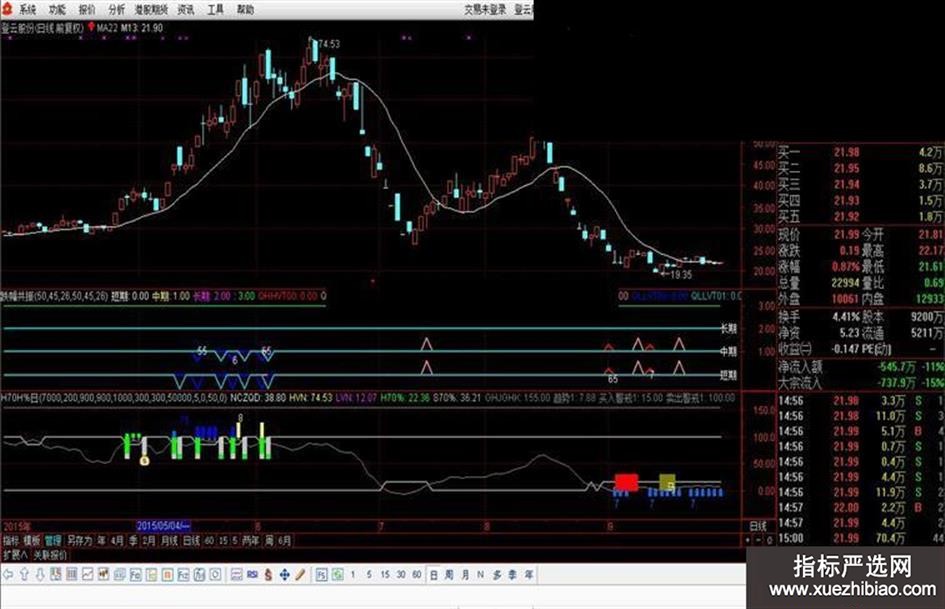Click the 买一 bid row

pyautogui.click(x=861, y=153)
